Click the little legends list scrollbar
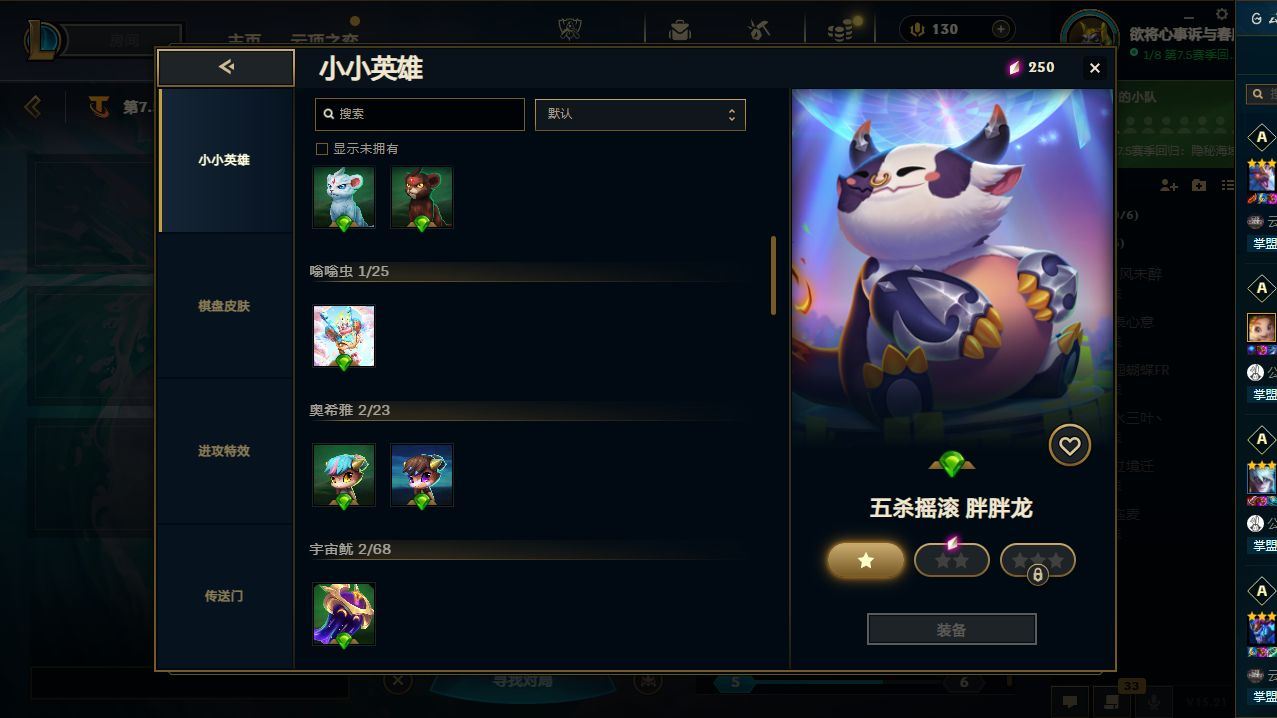The height and width of the screenshot is (718, 1277). (773, 275)
